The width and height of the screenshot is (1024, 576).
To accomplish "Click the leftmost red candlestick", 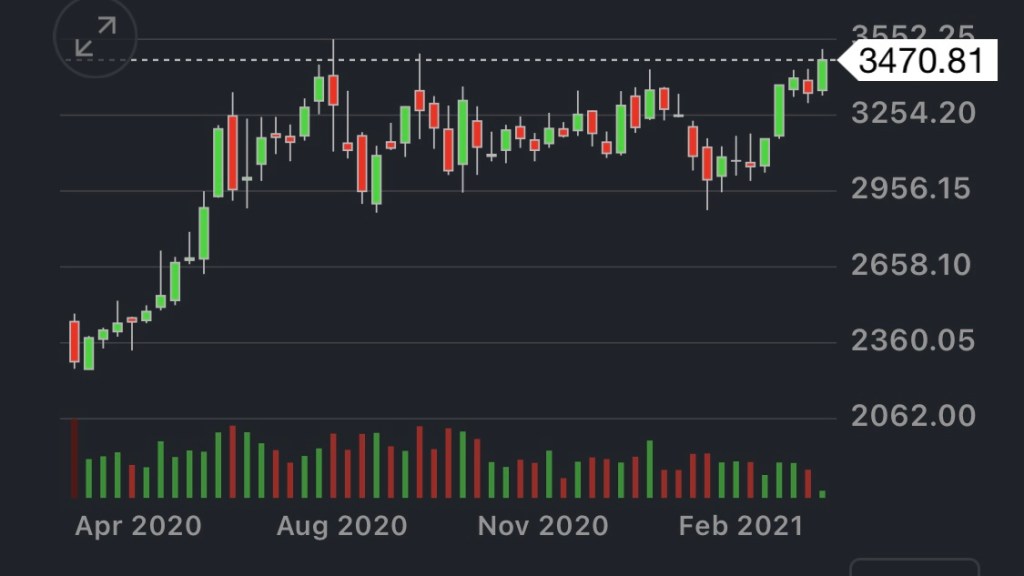I will [74, 341].
